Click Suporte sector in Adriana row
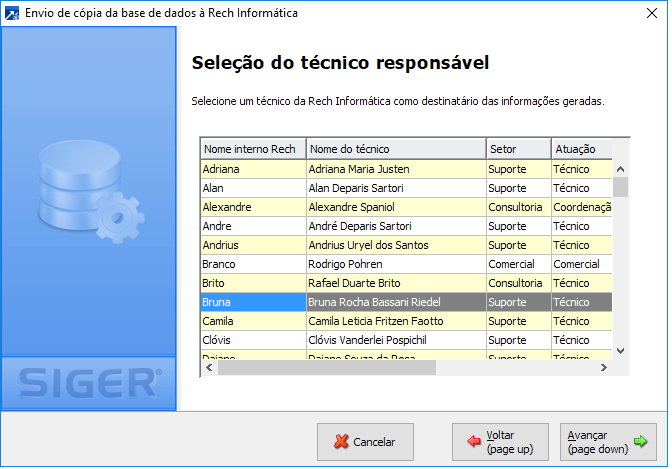Image resolution: width=672 pixels, height=469 pixels. (x=519, y=169)
